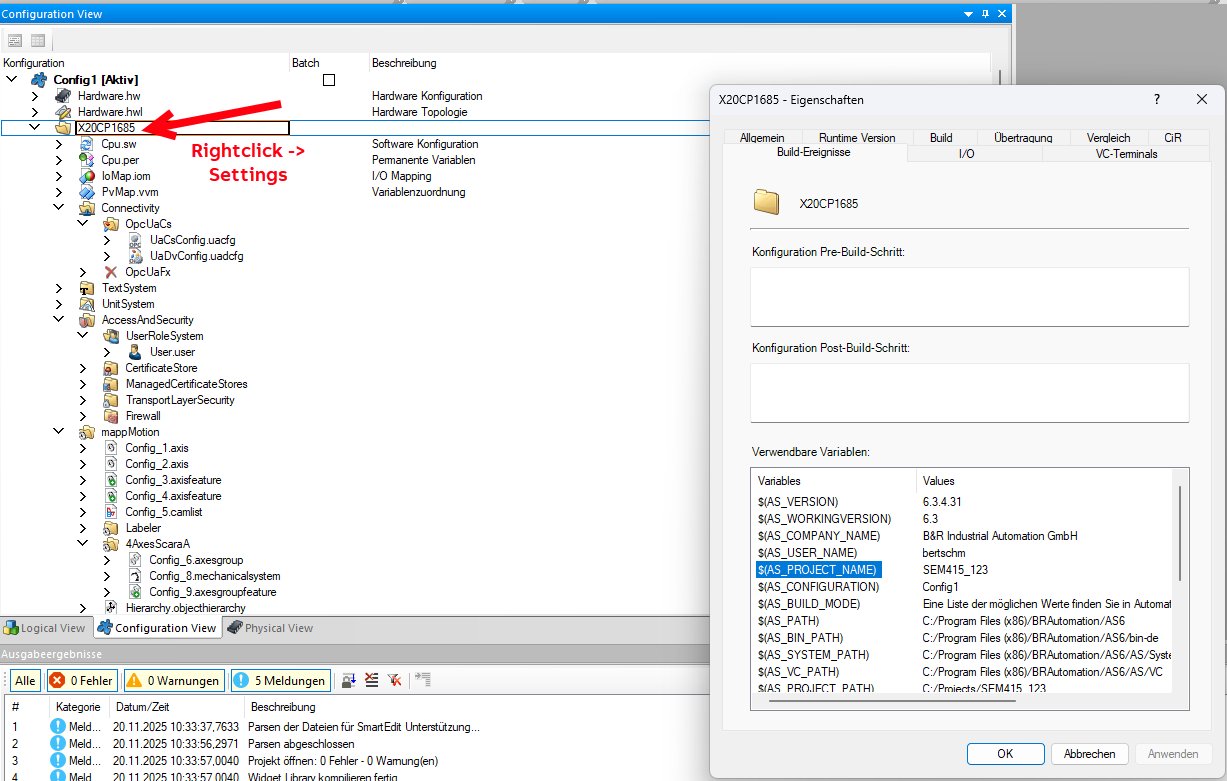Click the table-view toolbar icon in Configuration View
This screenshot has height=781, width=1227.
point(38,41)
